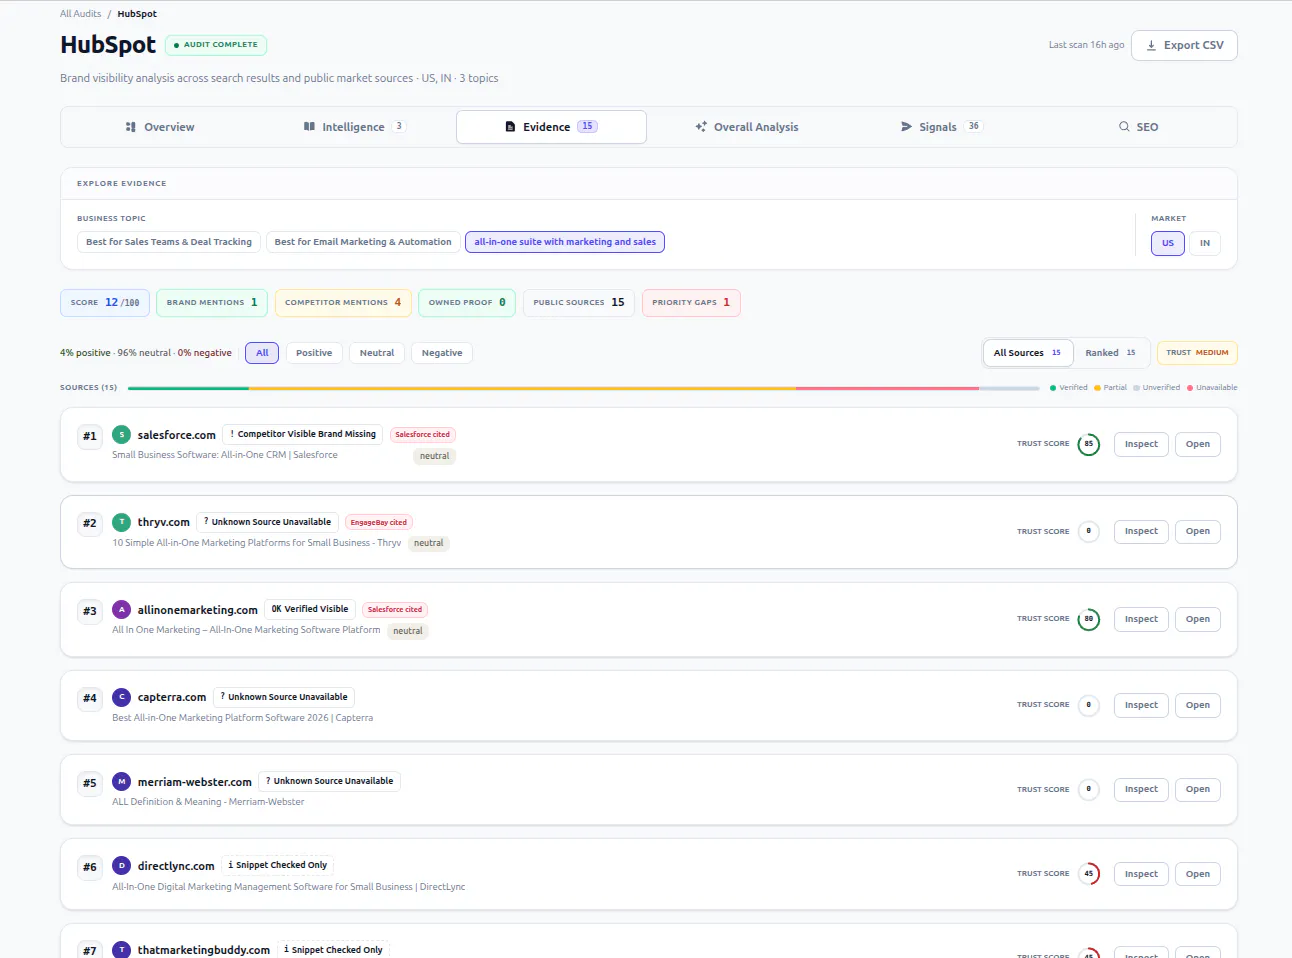Click directlync.com trust score ring 45
This screenshot has height=958, width=1292.
click(1089, 874)
